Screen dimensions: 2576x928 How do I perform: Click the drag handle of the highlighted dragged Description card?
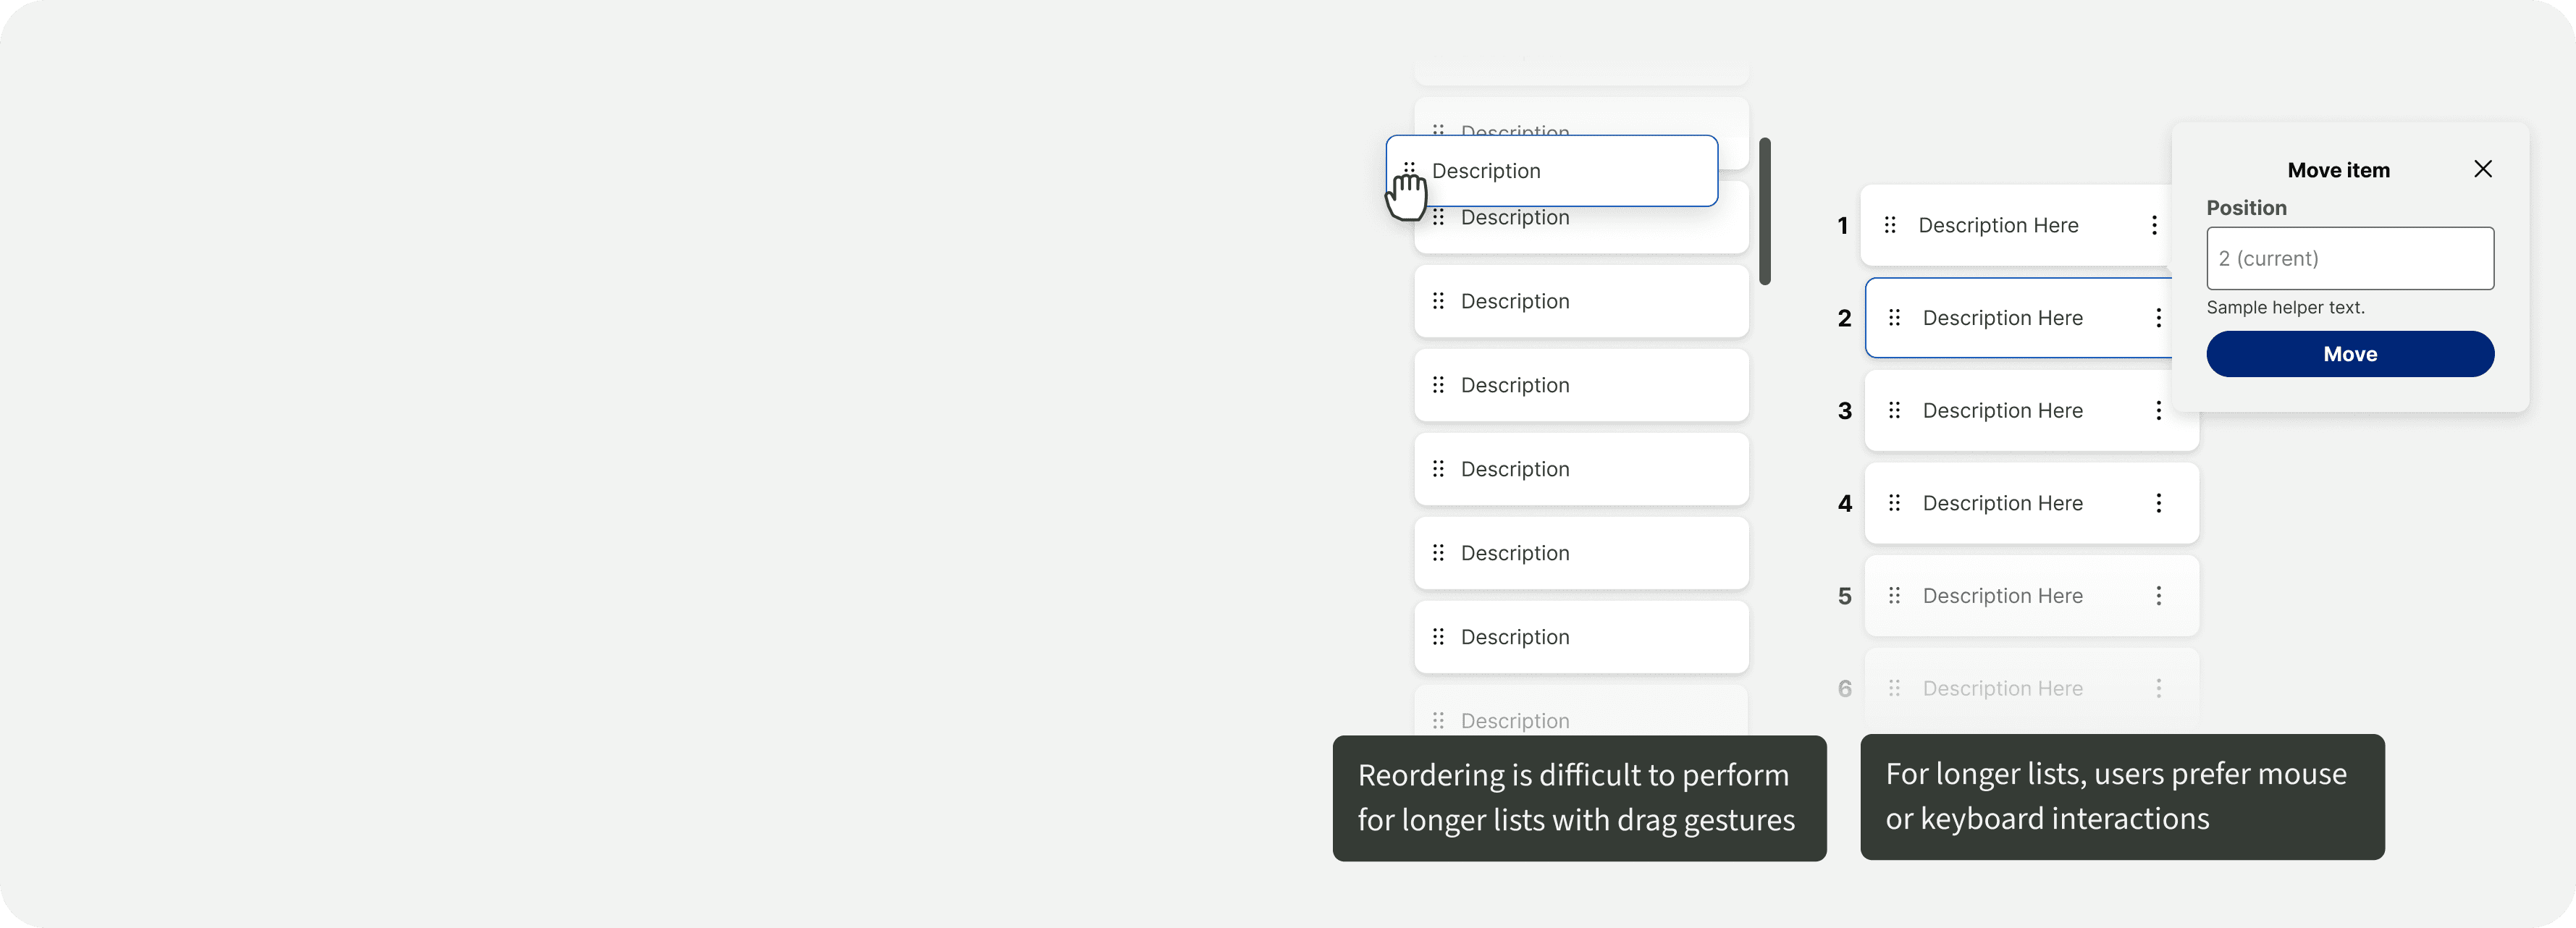[x=1409, y=169]
